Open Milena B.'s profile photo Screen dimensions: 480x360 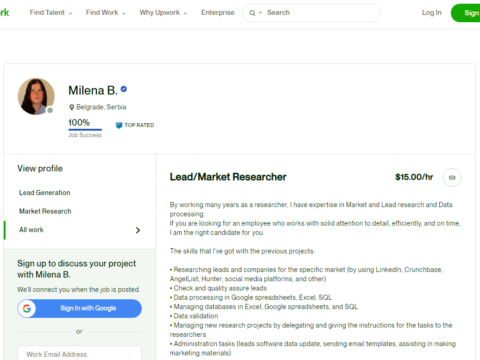click(36, 97)
